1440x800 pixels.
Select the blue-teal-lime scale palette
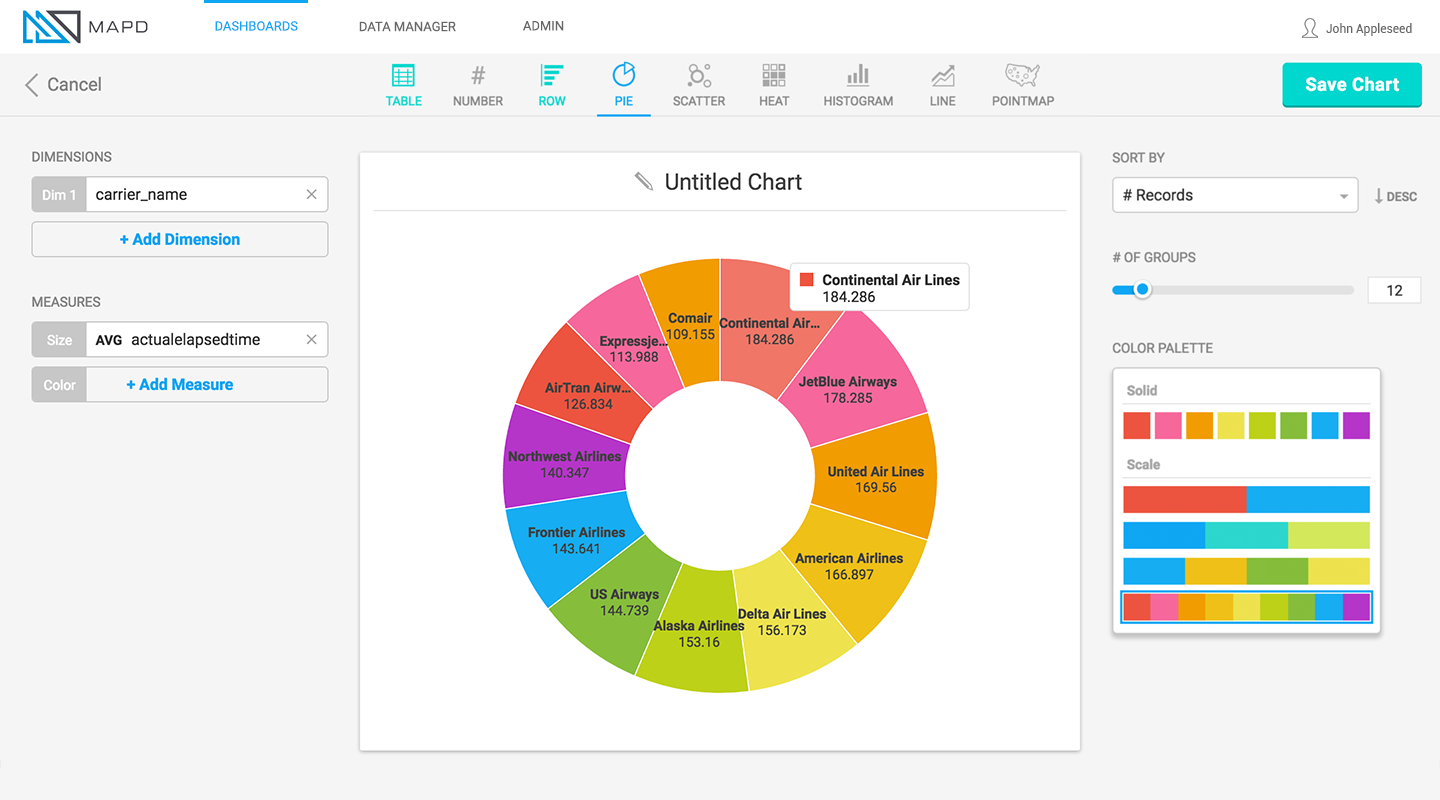pyautogui.click(x=1246, y=535)
